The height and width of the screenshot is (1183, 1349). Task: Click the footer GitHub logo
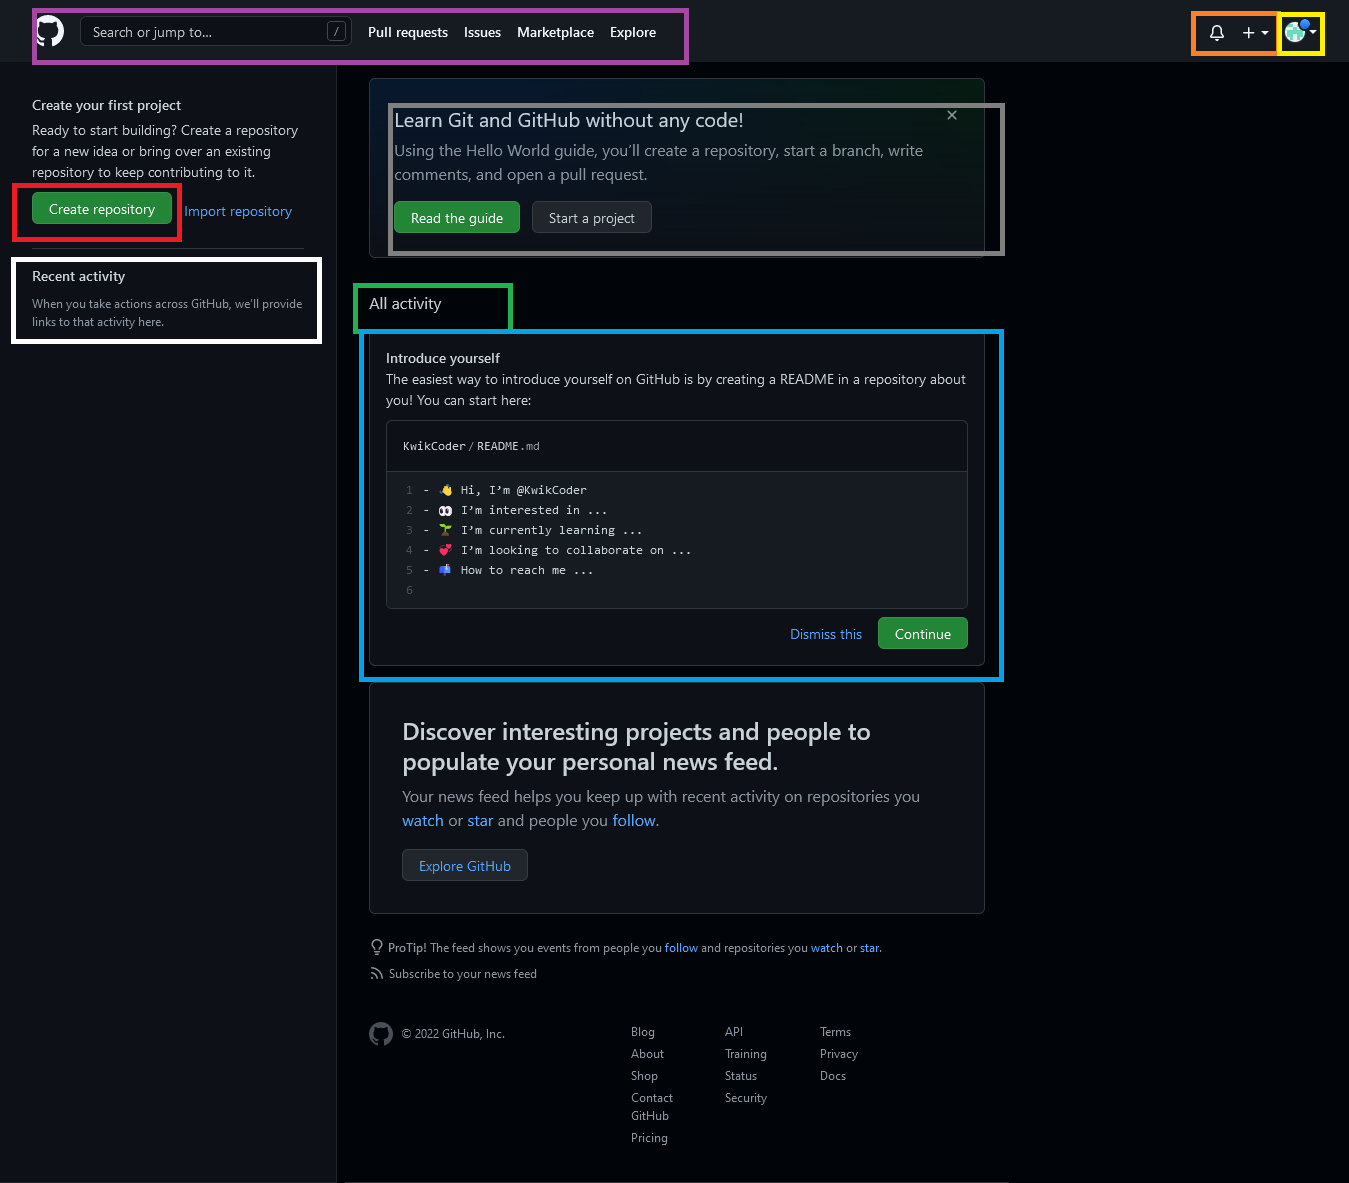pyautogui.click(x=381, y=1034)
